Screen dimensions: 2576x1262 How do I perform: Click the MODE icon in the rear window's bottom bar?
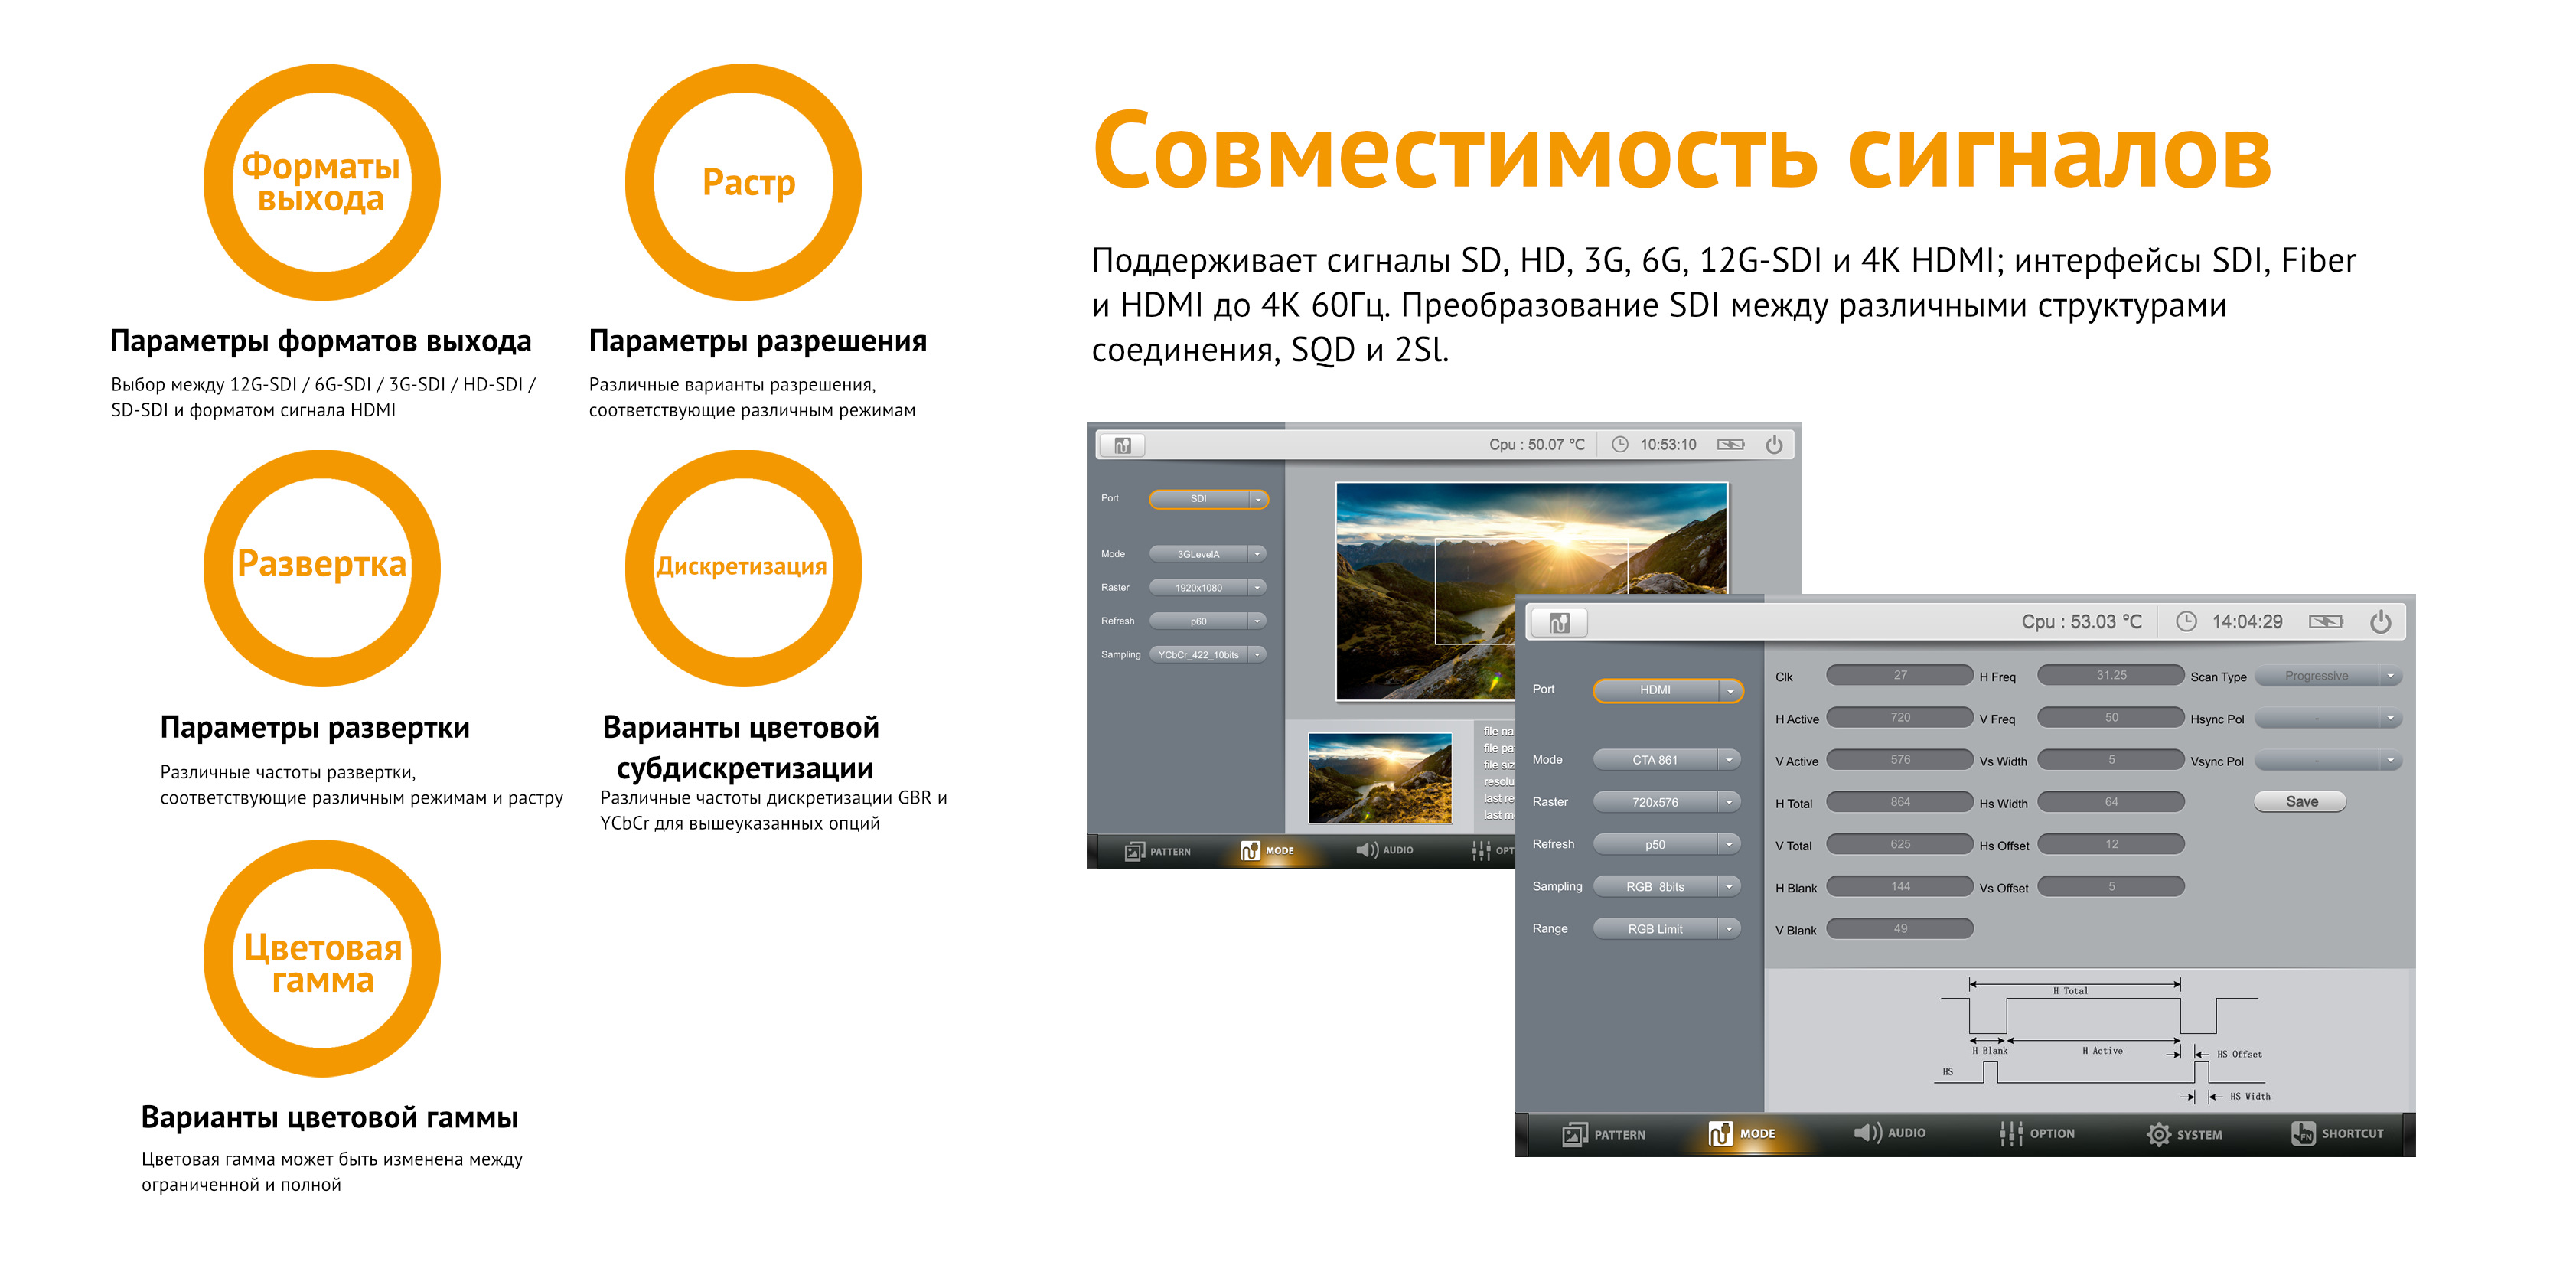[x=1250, y=850]
